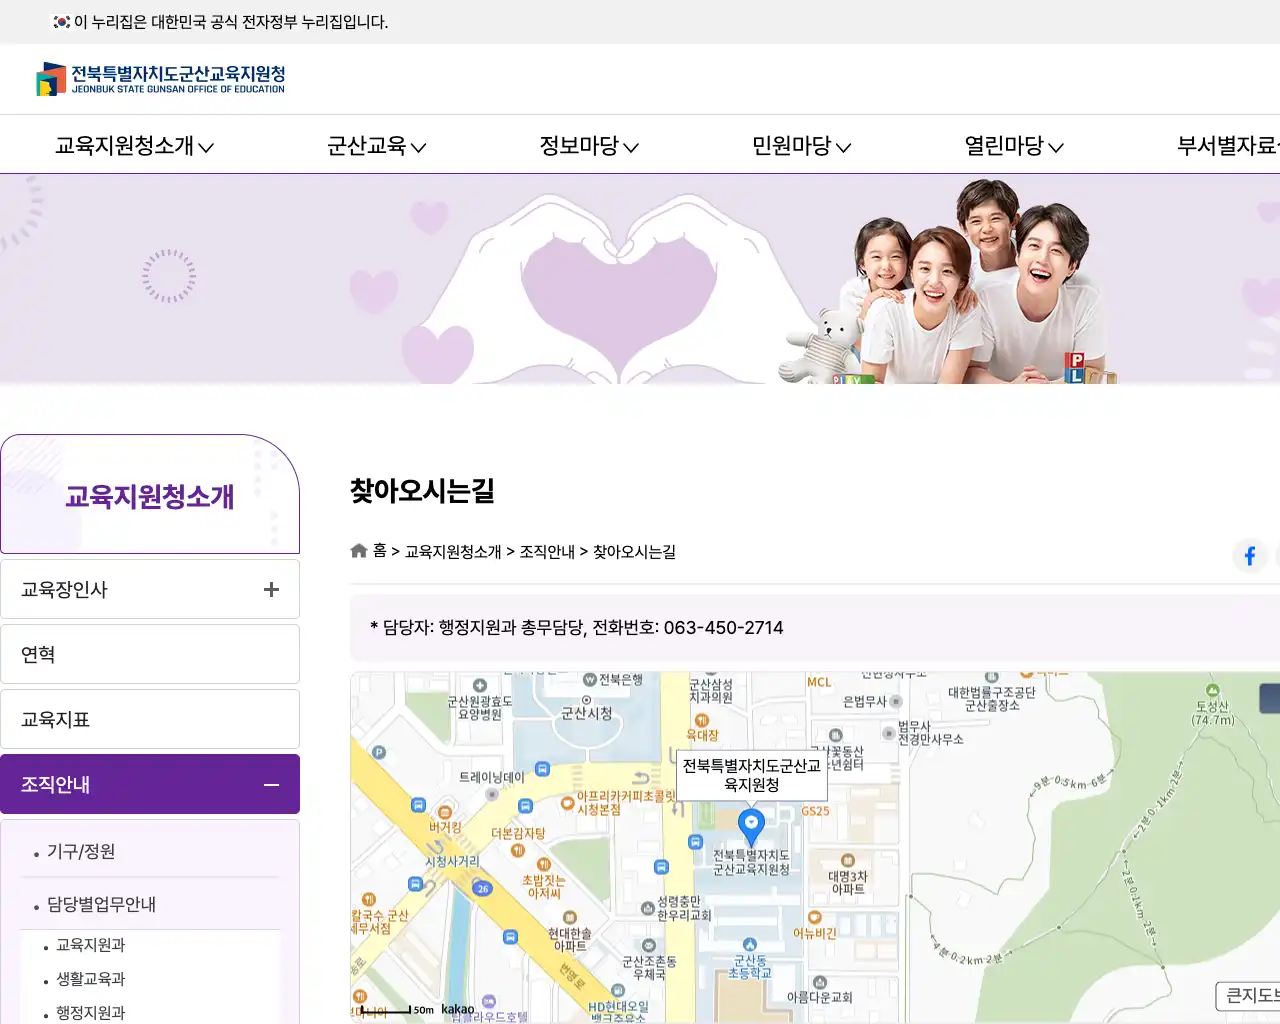The width and height of the screenshot is (1280, 1024).
Task: Select the 민원마당 menu item
Action: (x=800, y=145)
